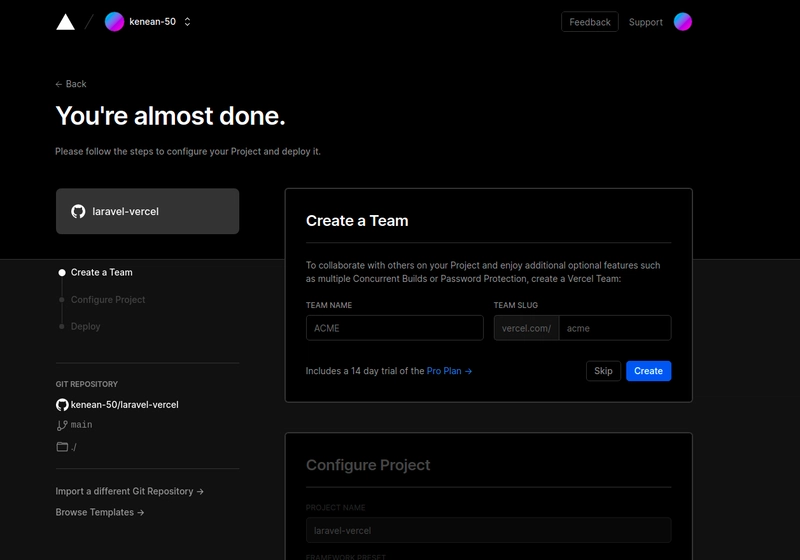Click the folder icon for root directory

point(62,447)
